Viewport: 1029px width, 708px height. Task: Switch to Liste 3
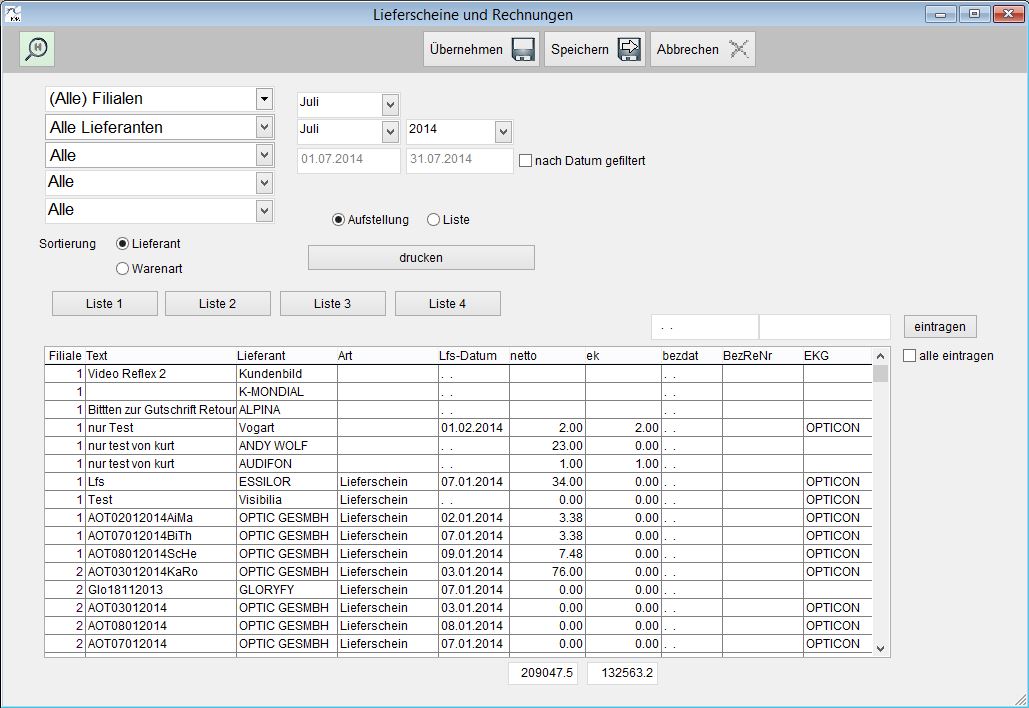pos(332,304)
